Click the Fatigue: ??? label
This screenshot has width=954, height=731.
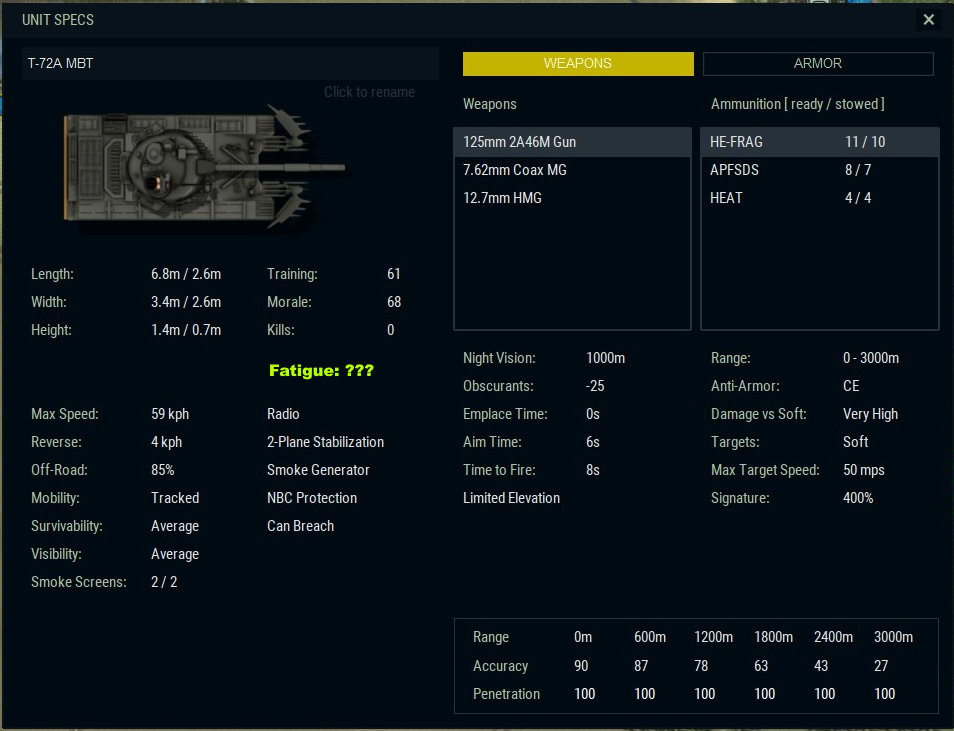321,370
